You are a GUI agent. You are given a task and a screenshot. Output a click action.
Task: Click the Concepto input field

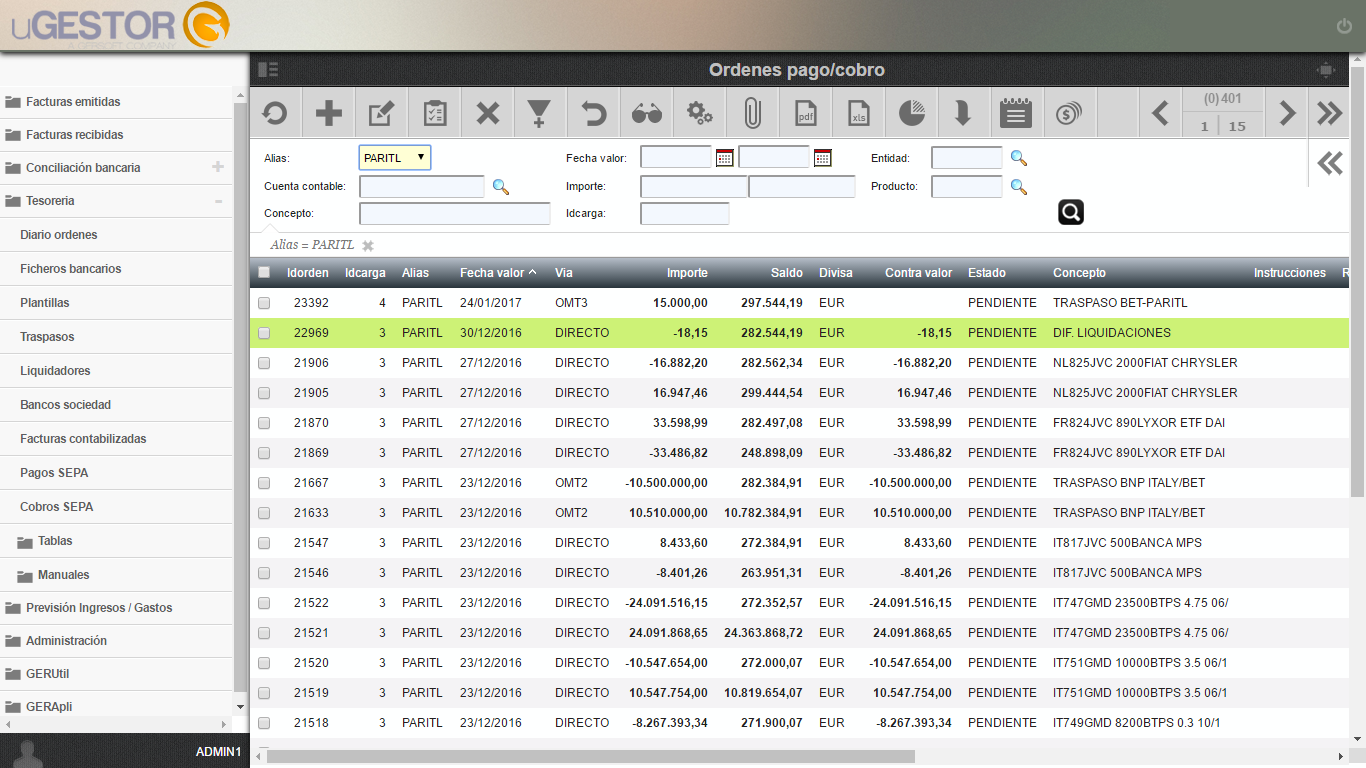point(455,214)
